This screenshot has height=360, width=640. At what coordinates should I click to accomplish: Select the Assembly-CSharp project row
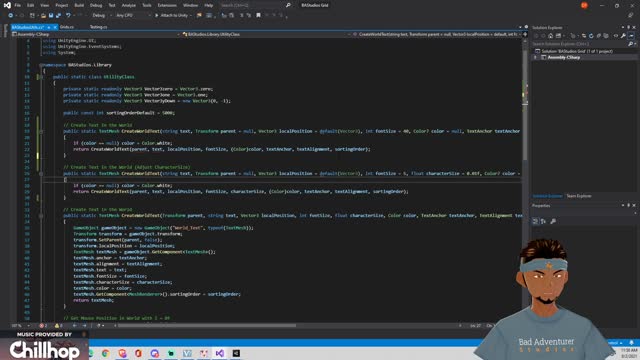pyautogui.click(x=584, y=58)
